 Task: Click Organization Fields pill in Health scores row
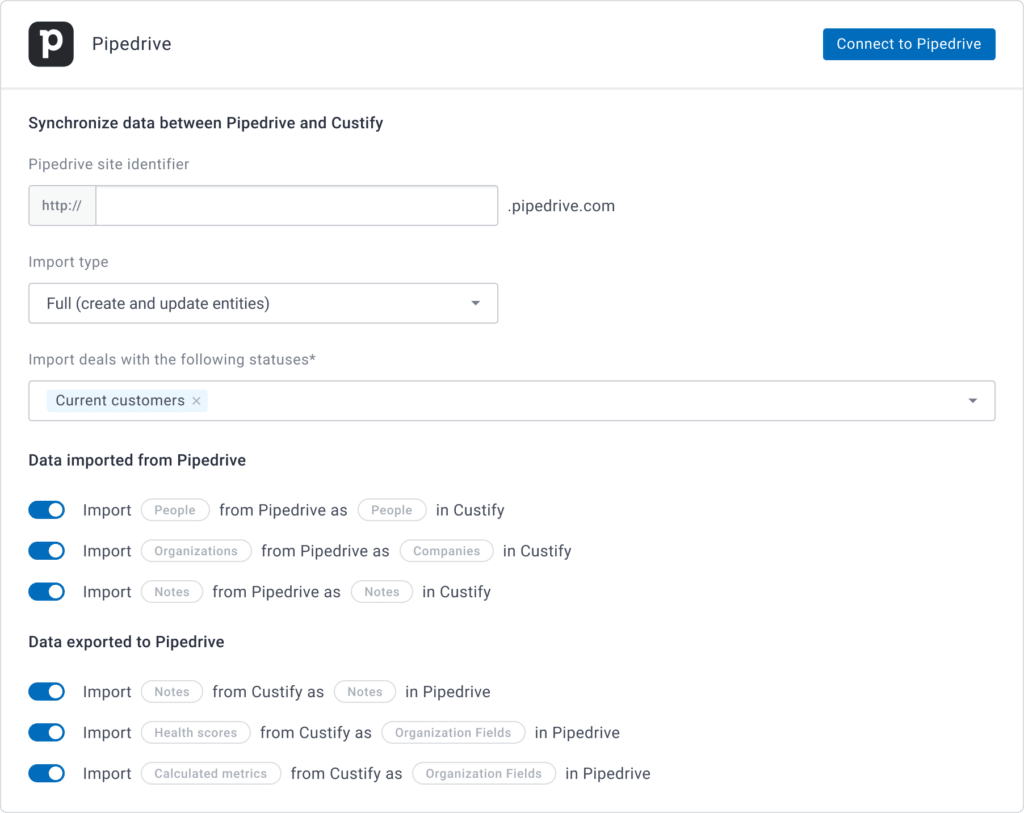[x=453, y=733]
